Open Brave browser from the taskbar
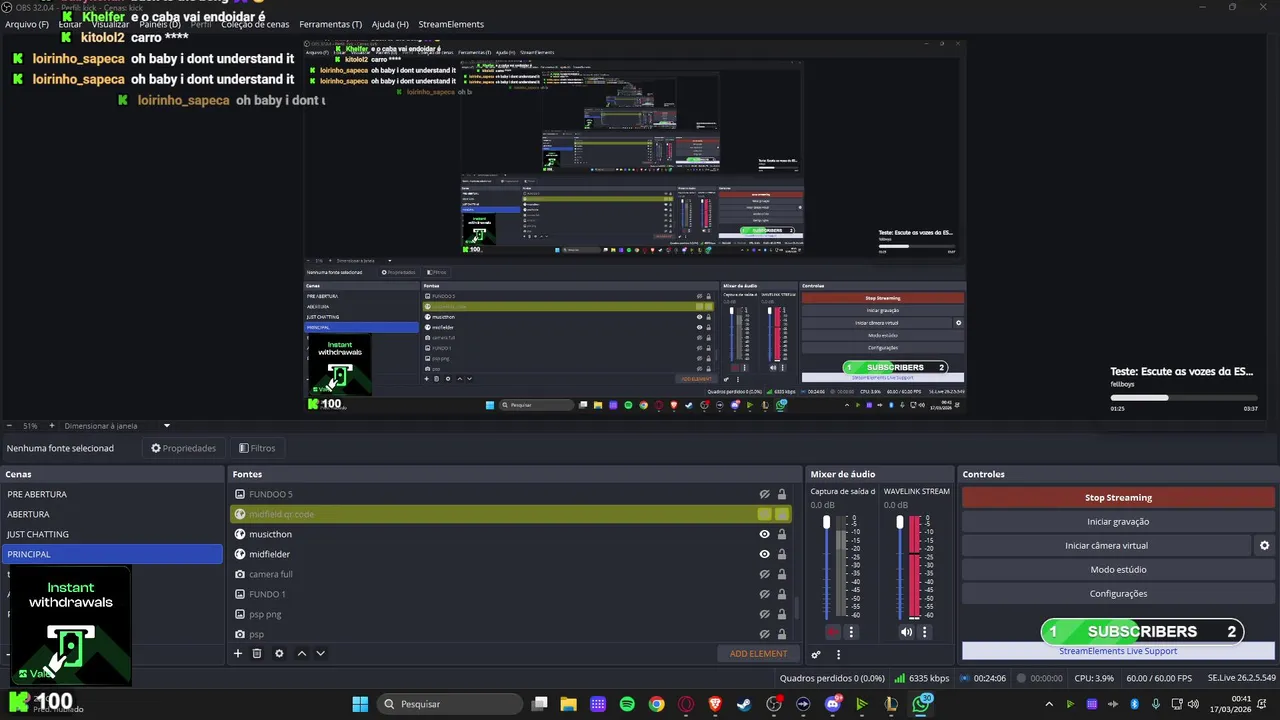This screenshot has height=720, width=1280. (715, 704)
